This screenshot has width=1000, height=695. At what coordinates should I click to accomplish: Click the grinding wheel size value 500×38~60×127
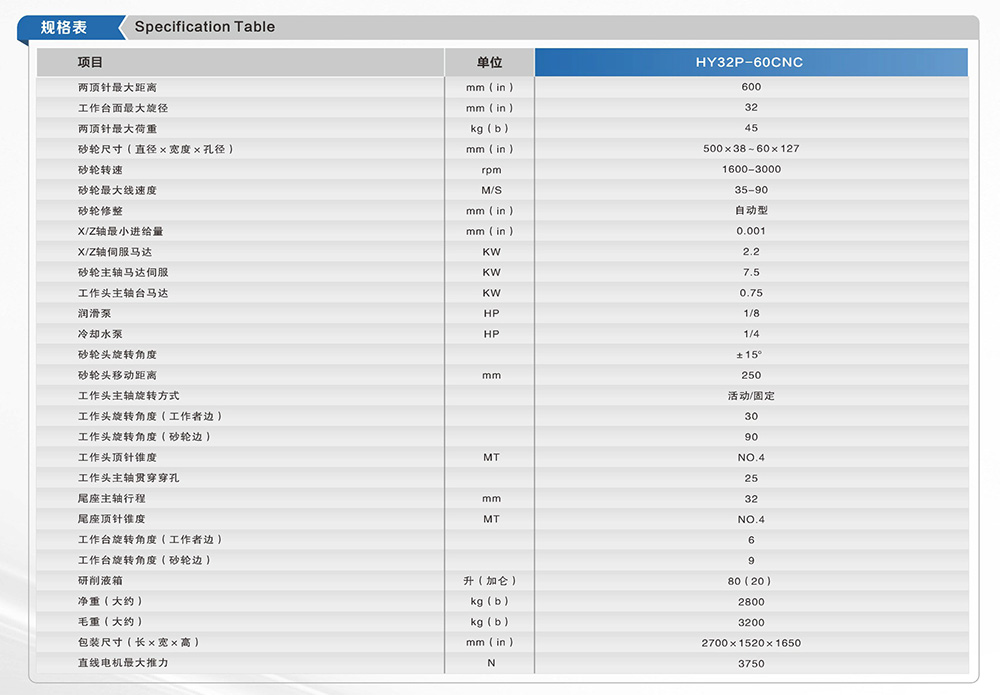click(x=751, y=149)
